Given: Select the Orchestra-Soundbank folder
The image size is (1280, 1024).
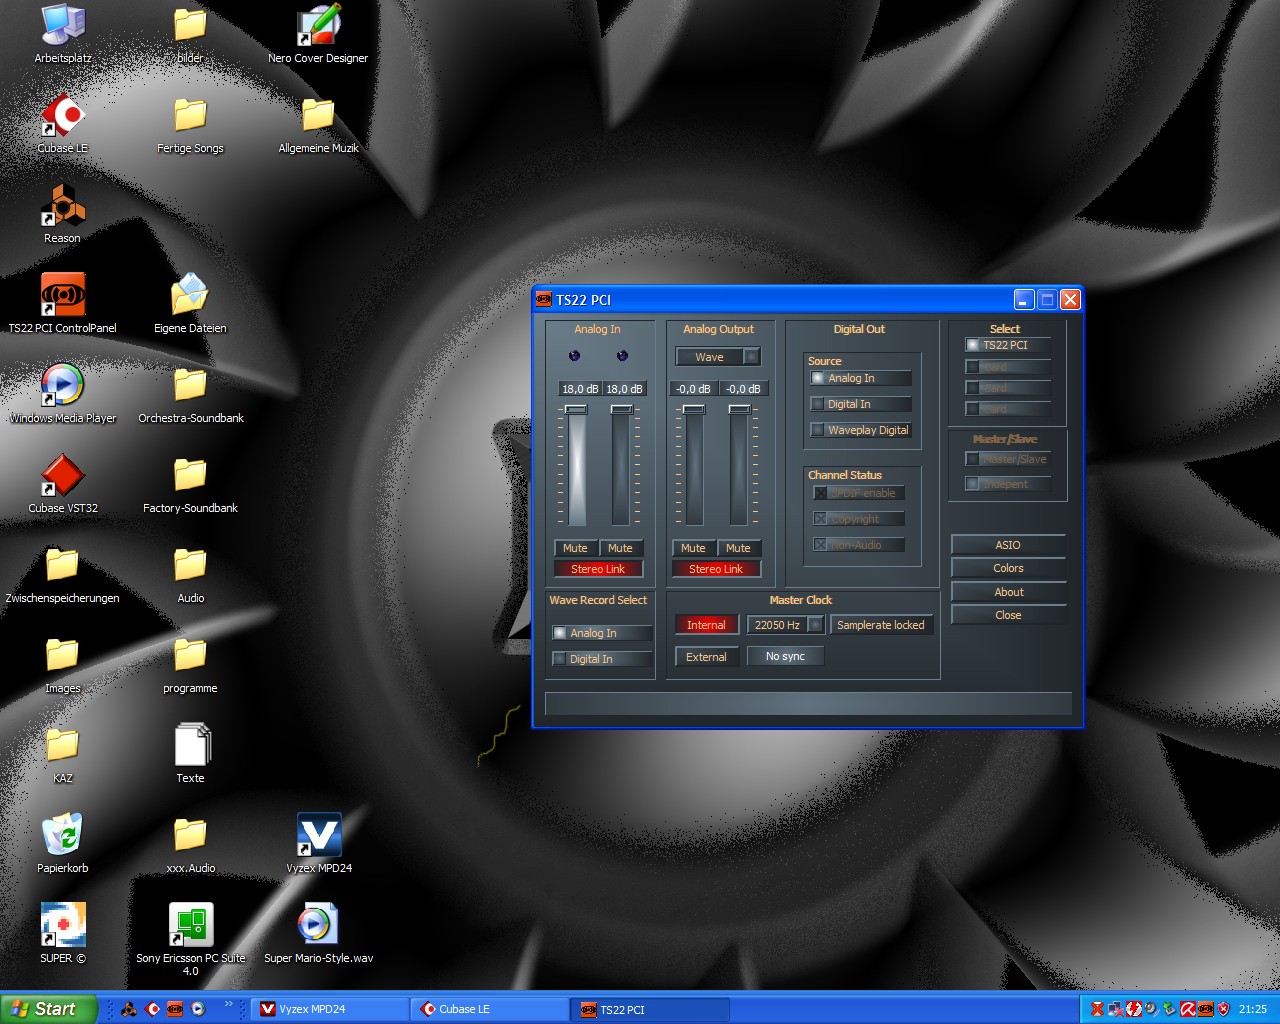Looking at the screenshot, I should (x=190, y=394).
